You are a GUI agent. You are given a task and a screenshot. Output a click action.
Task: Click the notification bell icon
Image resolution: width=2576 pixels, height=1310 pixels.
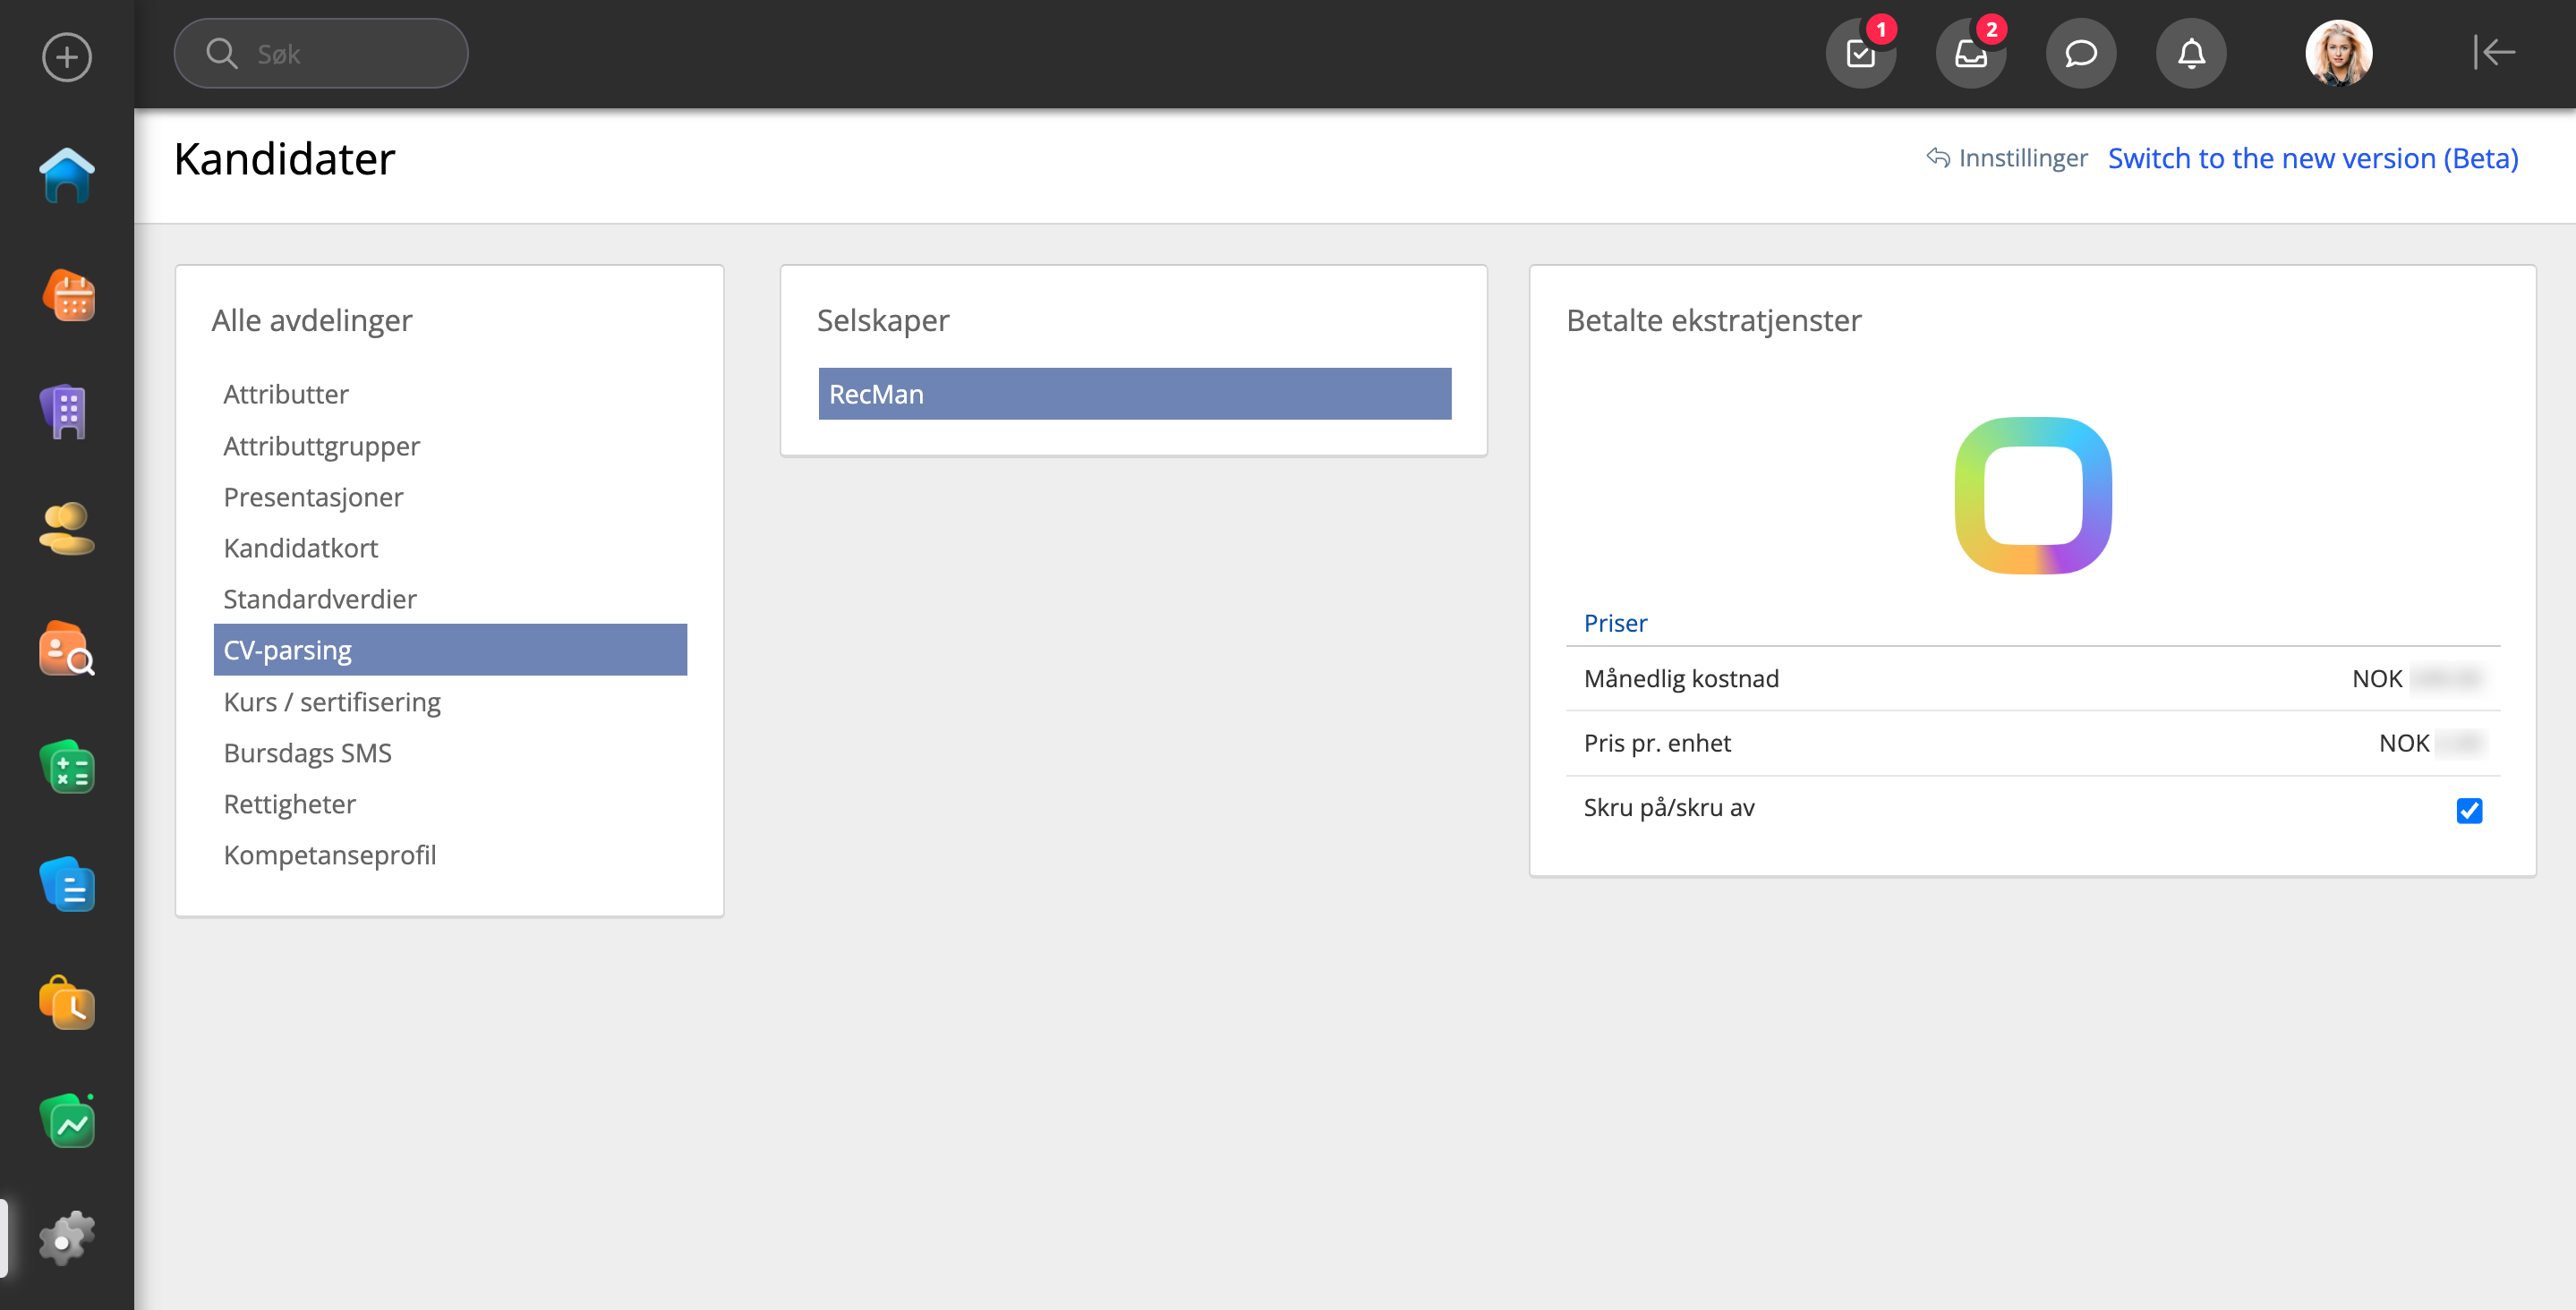[x=2190, y=54]
